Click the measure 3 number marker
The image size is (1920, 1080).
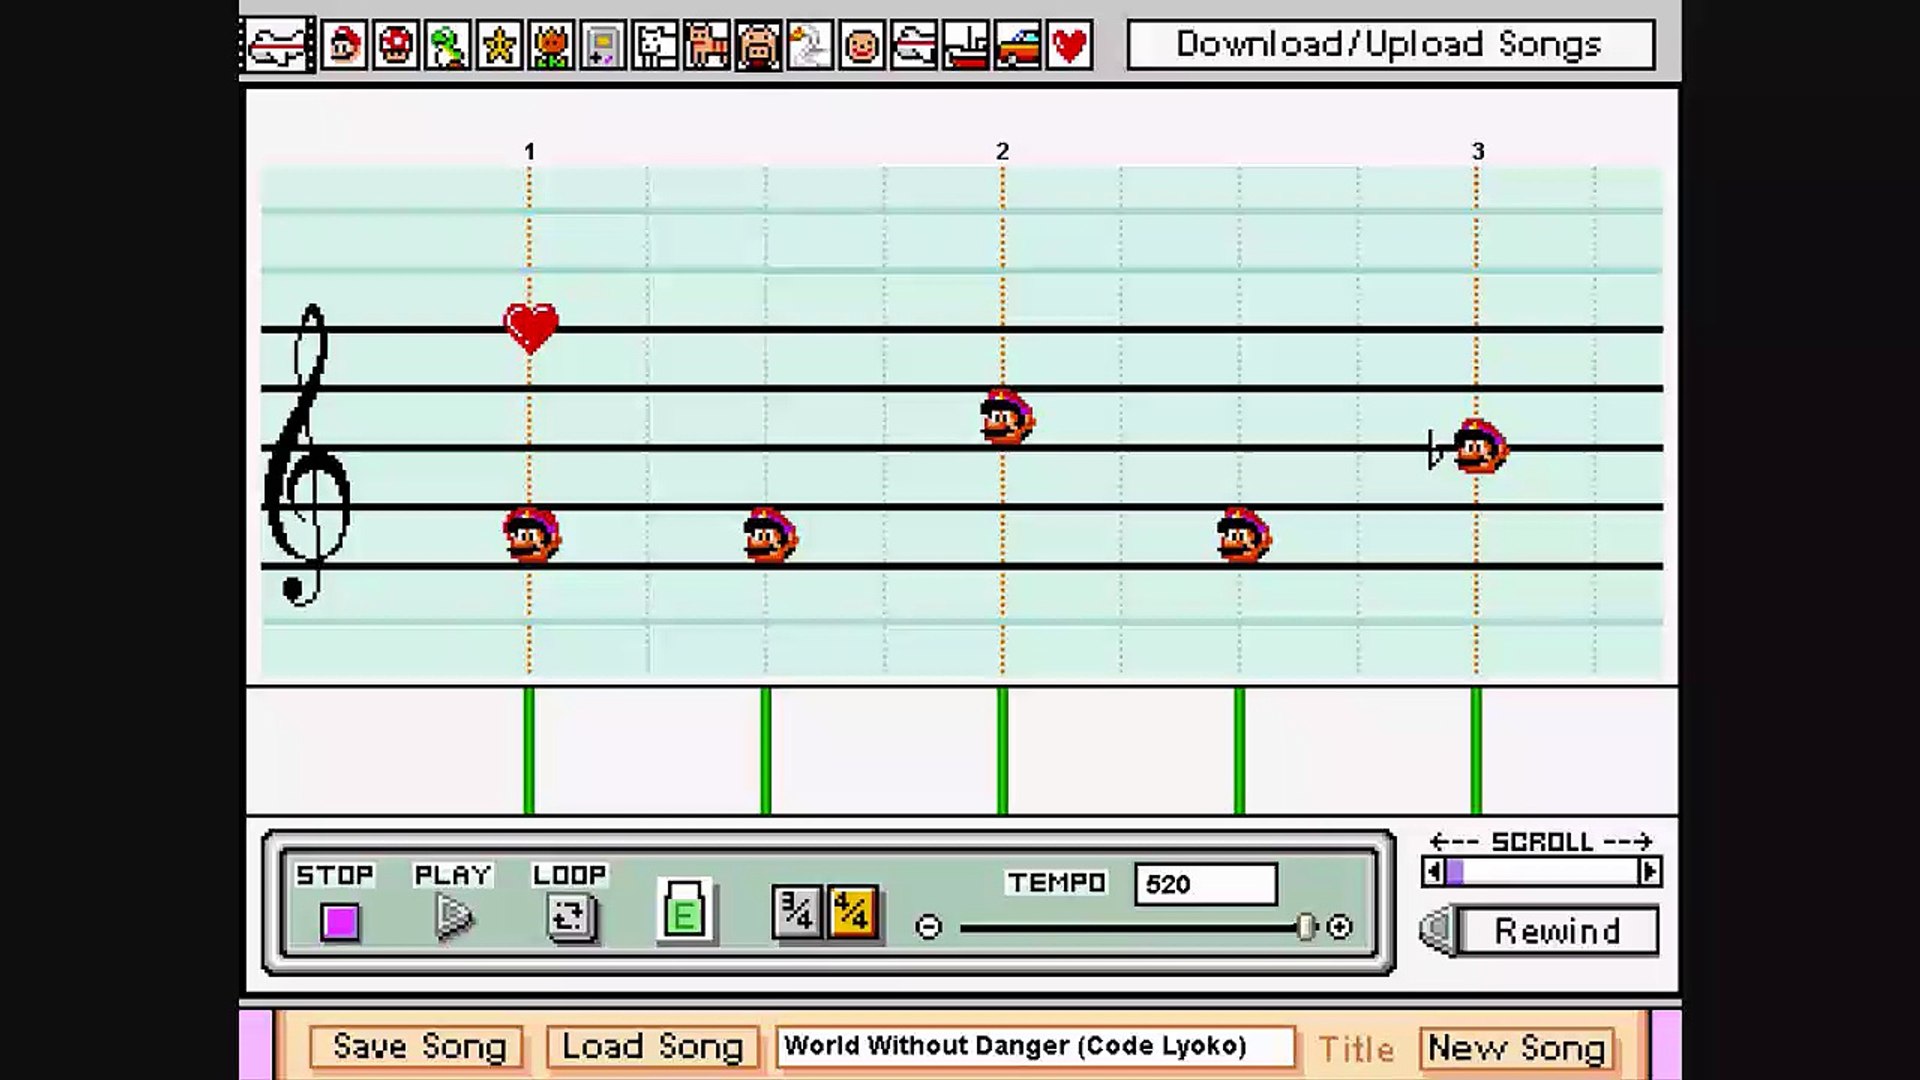(x=1478, y=151)
